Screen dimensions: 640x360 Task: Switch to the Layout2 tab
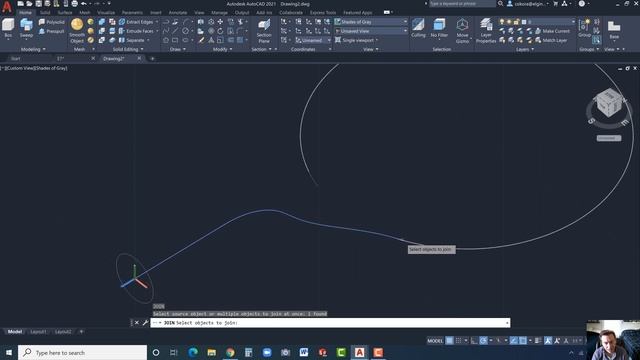point(63,332)
